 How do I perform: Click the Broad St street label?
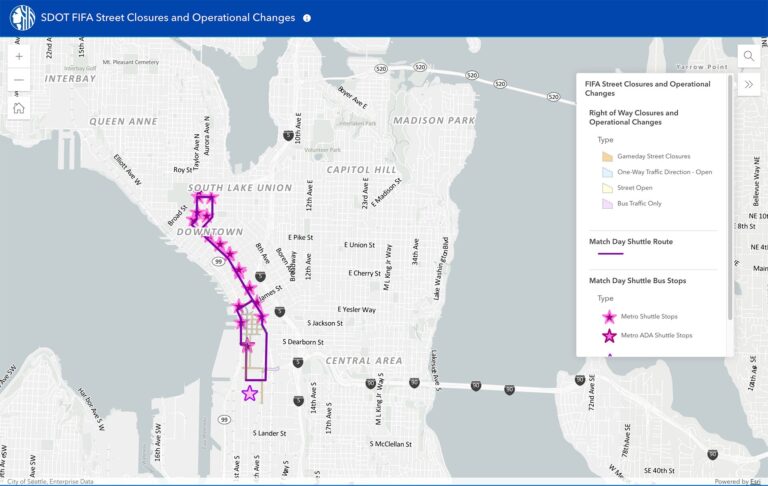(x=178, y=215)
